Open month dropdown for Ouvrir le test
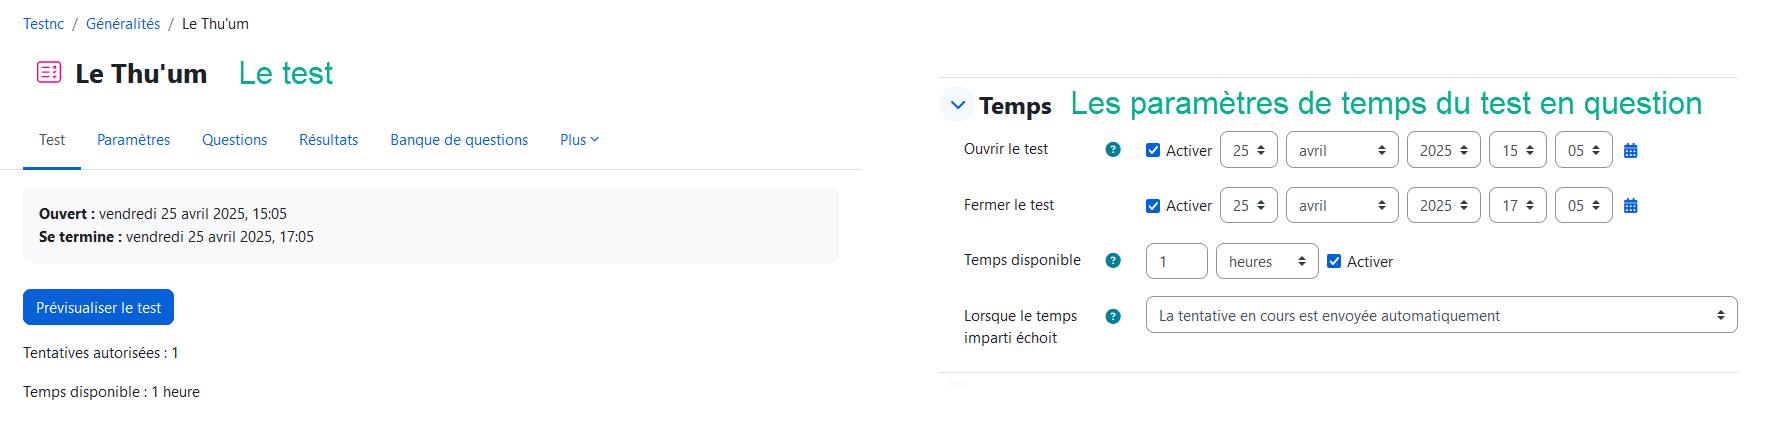The height and width of the screenshot is (434, 1768). (x=1341, y=150)
